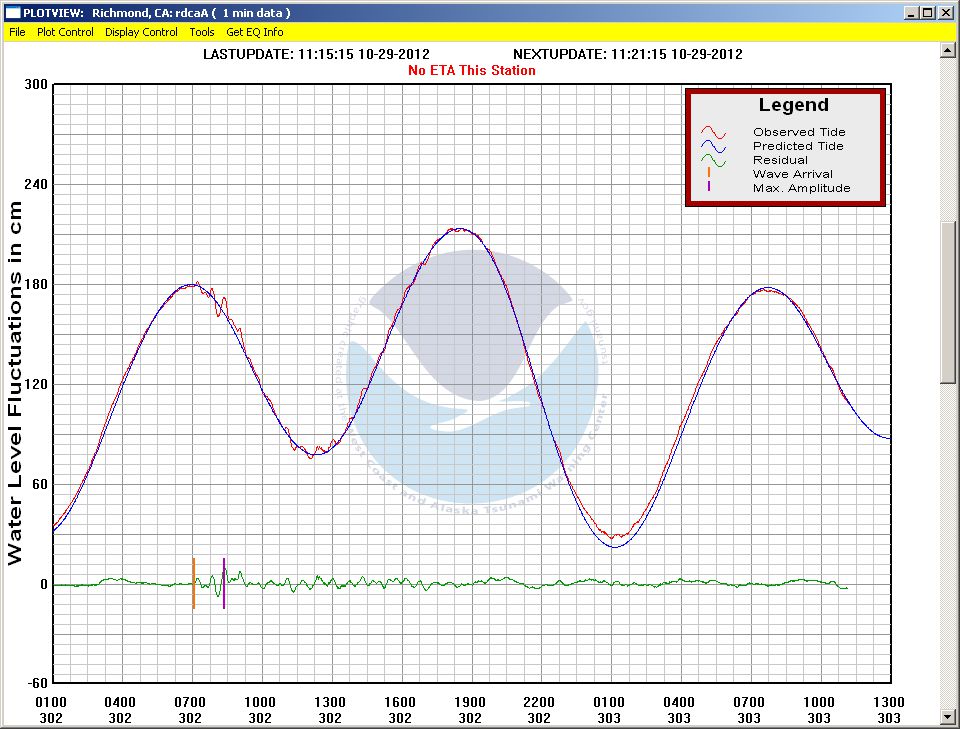
Task: Click the red Observed Tide legend symbol
Action: click(711, 132)
